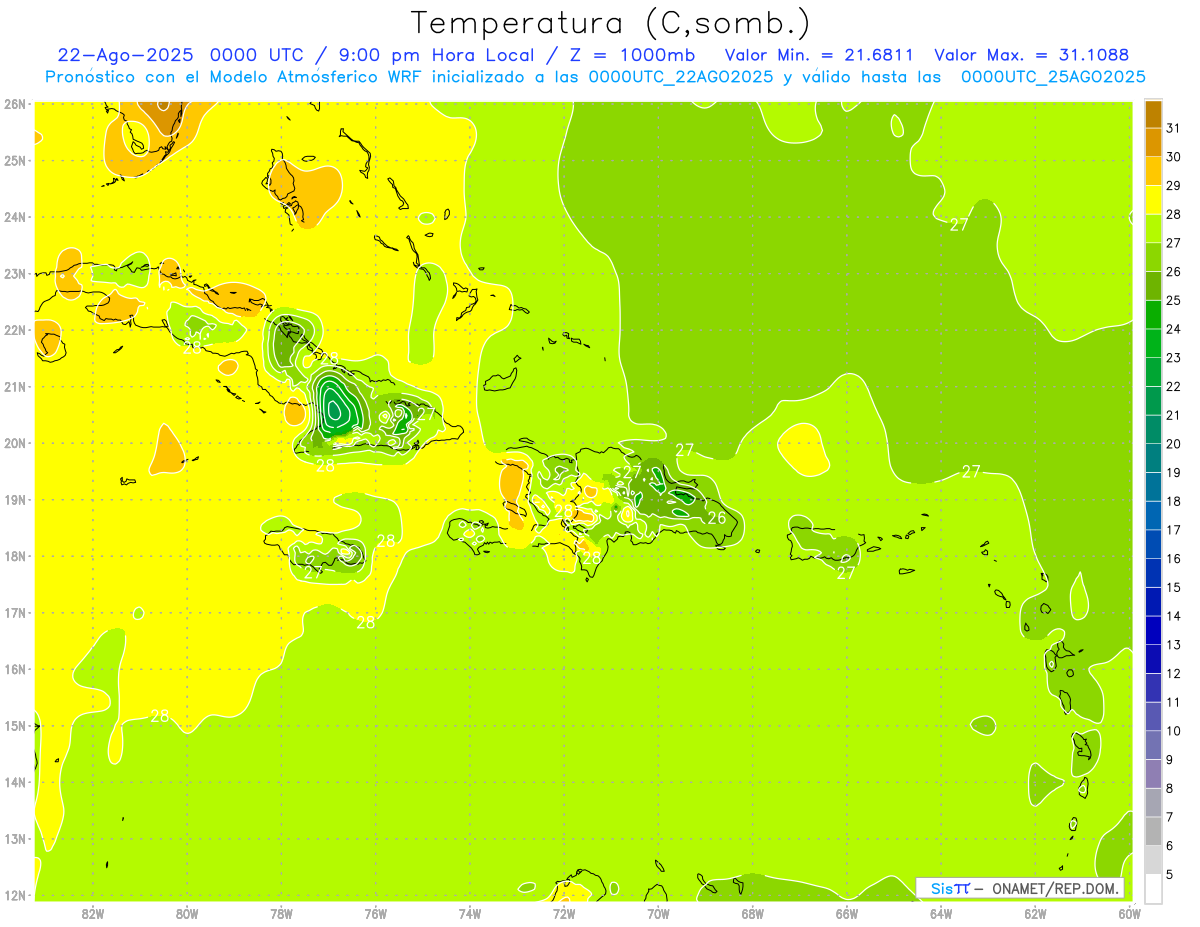Click the "25N" latitude axis label
This screenshot has height=927, width=1200.
(15, 160)
